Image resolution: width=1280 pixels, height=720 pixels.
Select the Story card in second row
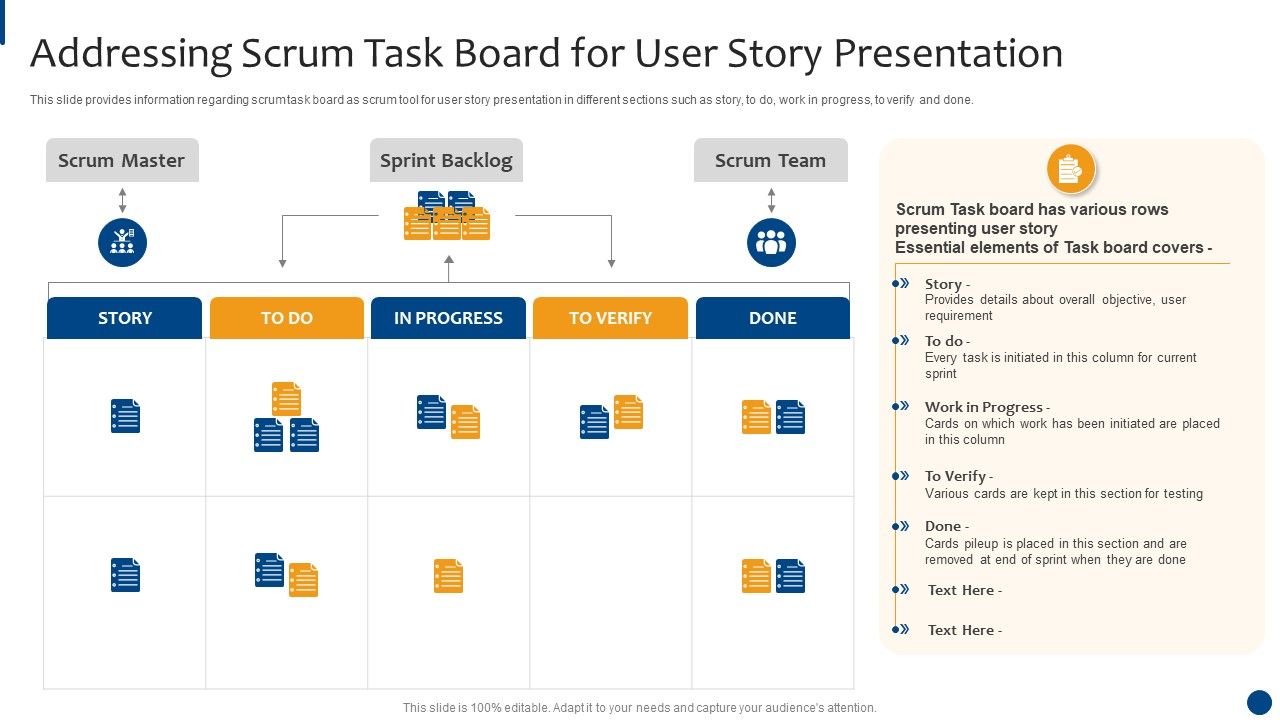(125, 575)
